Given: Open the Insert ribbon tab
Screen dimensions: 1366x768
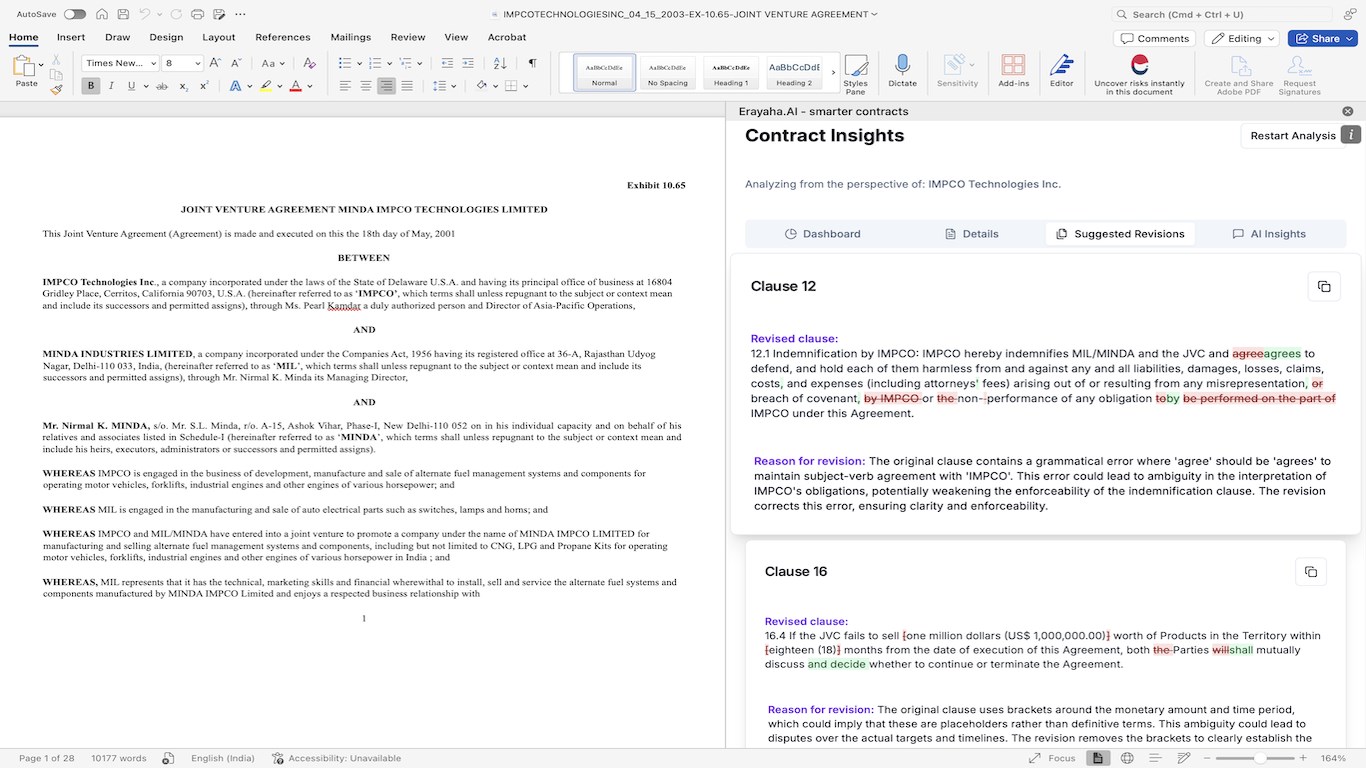Looking at the screenshot, I should [x=71, y=37].
